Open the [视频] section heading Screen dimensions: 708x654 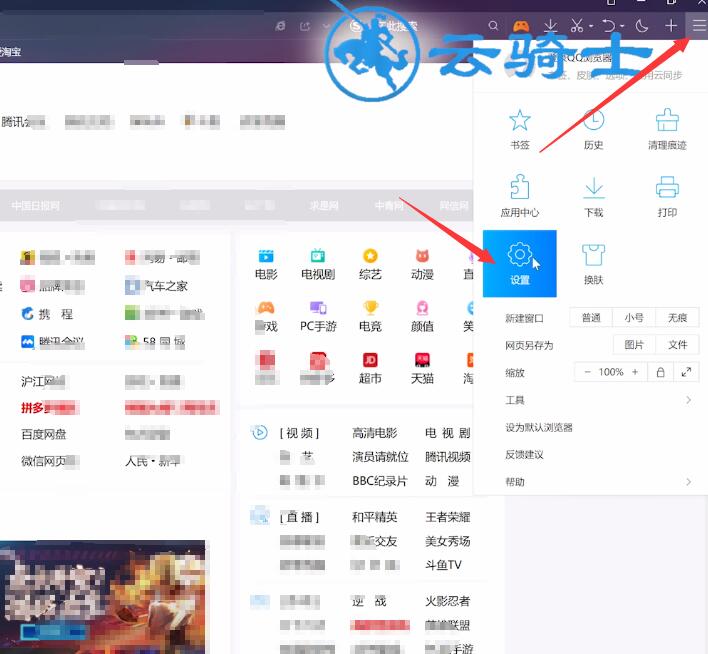coord(299,433)
